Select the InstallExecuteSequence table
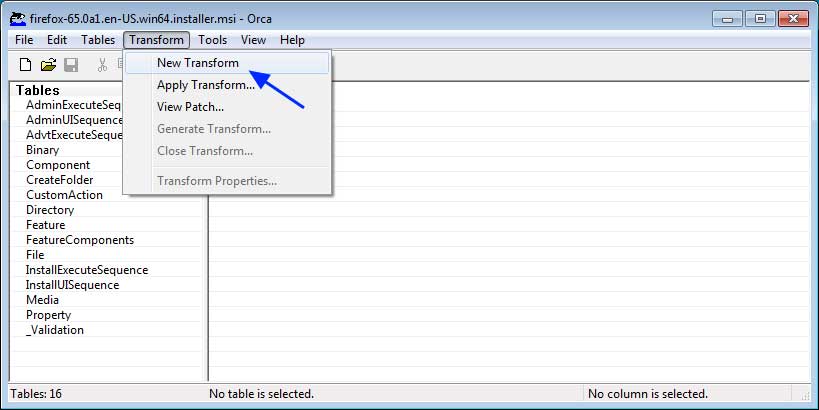 tap(87, 270)
